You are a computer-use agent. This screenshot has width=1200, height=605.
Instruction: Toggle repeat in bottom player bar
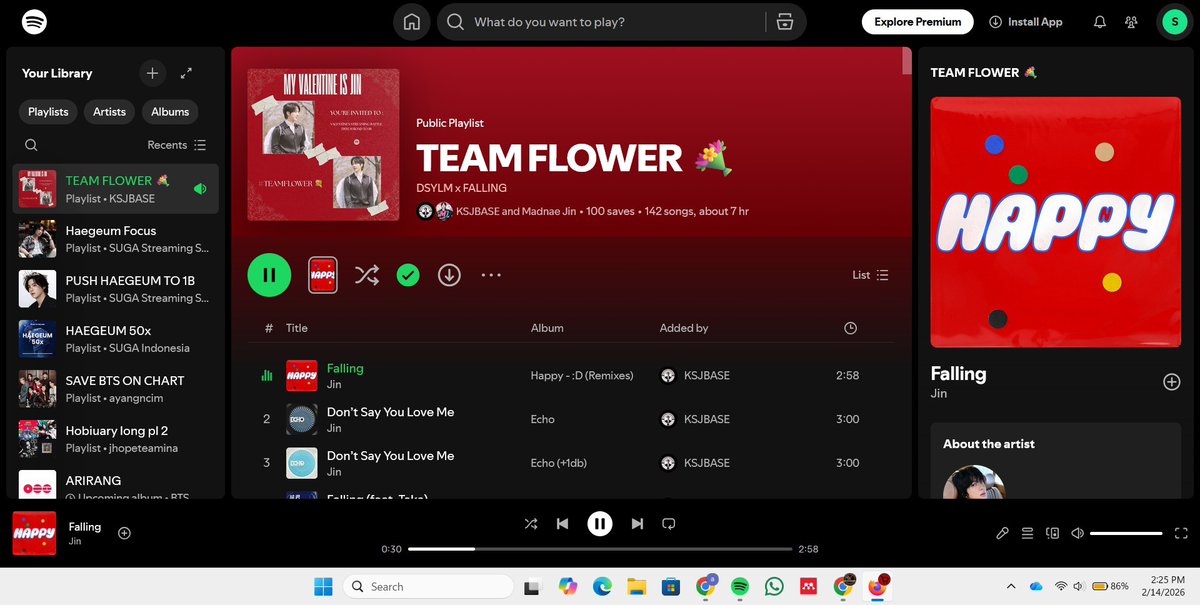(669, 524)
